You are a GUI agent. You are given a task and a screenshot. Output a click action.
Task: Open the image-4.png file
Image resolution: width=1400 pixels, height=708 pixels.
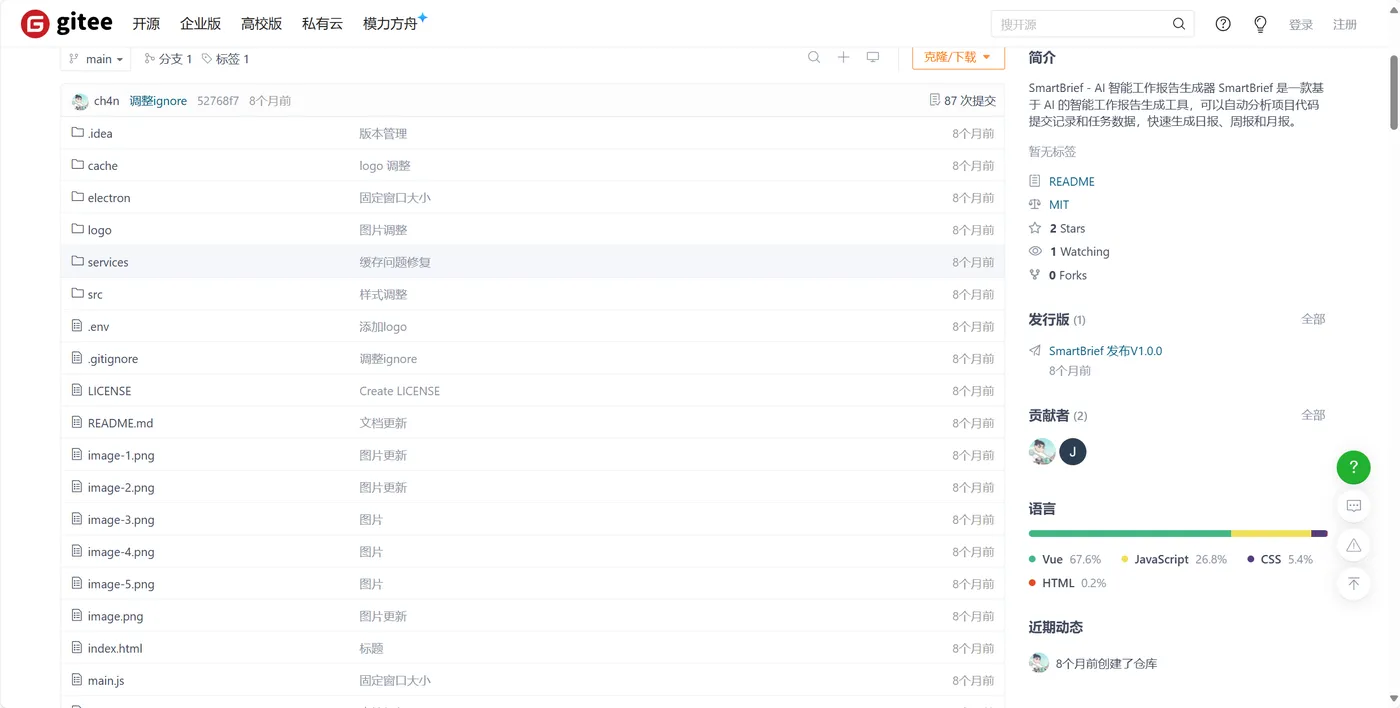pos(121,551)
